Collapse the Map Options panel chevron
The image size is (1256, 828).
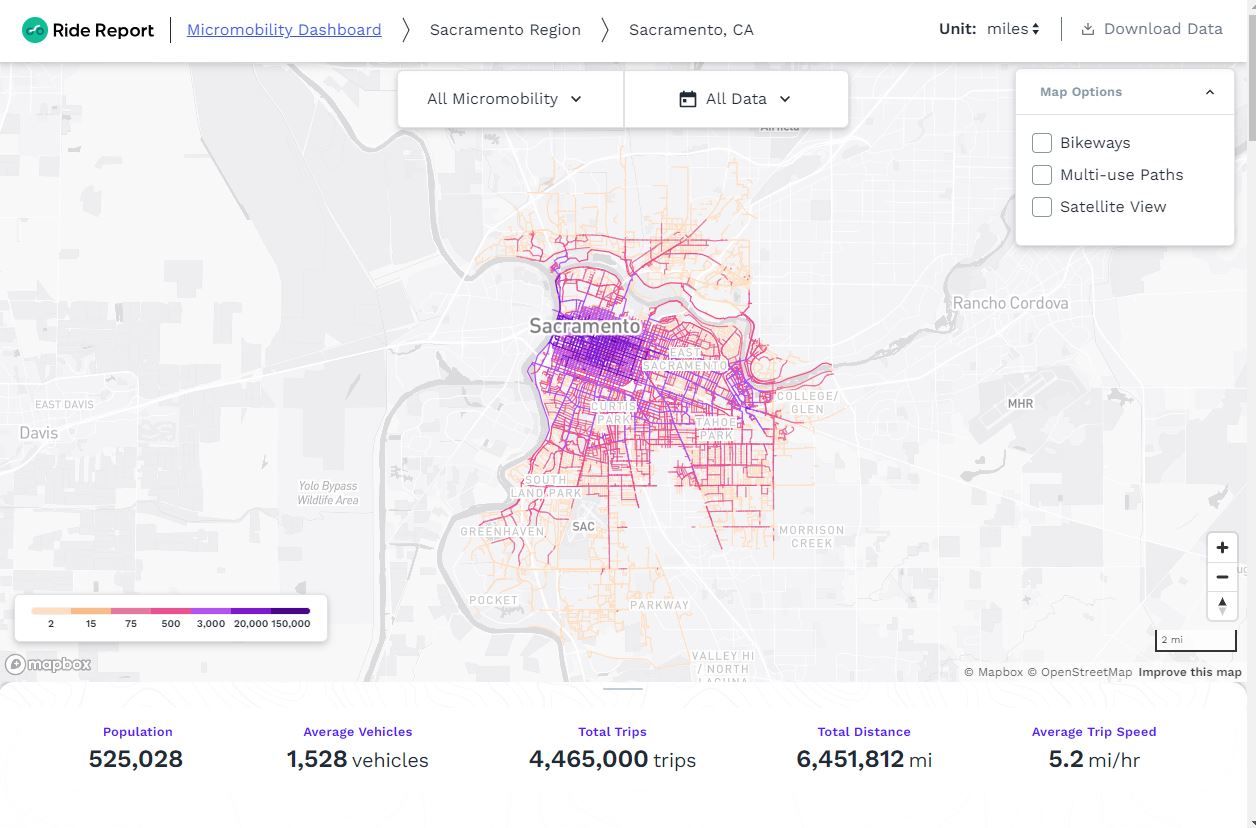[1209, 92]
